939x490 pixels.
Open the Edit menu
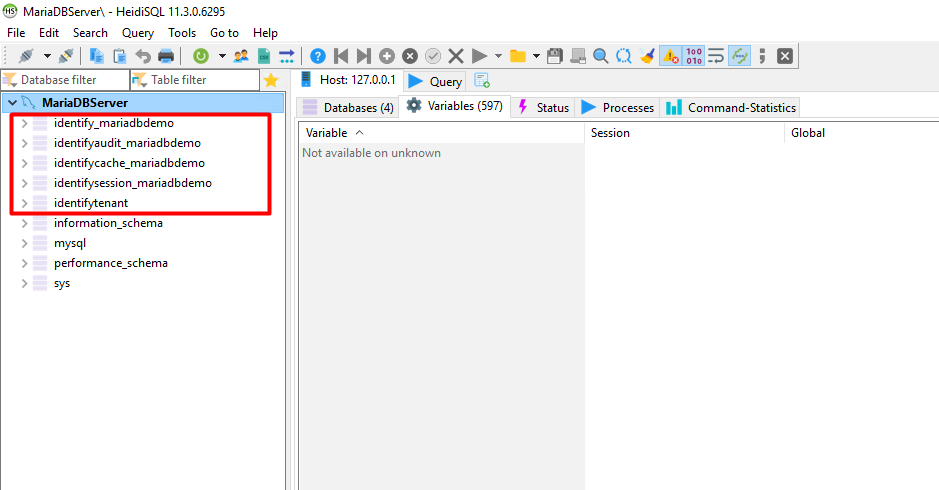point(49,33)
